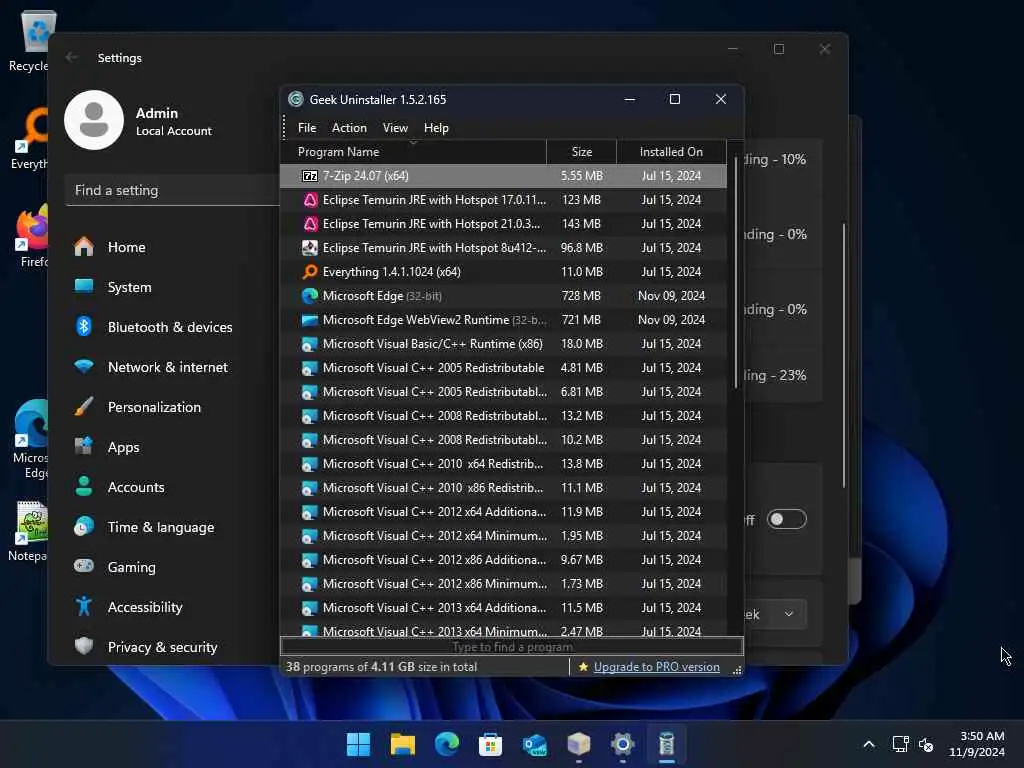Screen dimensions: 1024x768
Task: Click the Geek Uninstaller list scrollbar thumb
Action: pyautogui.click(x=735, y=272)
